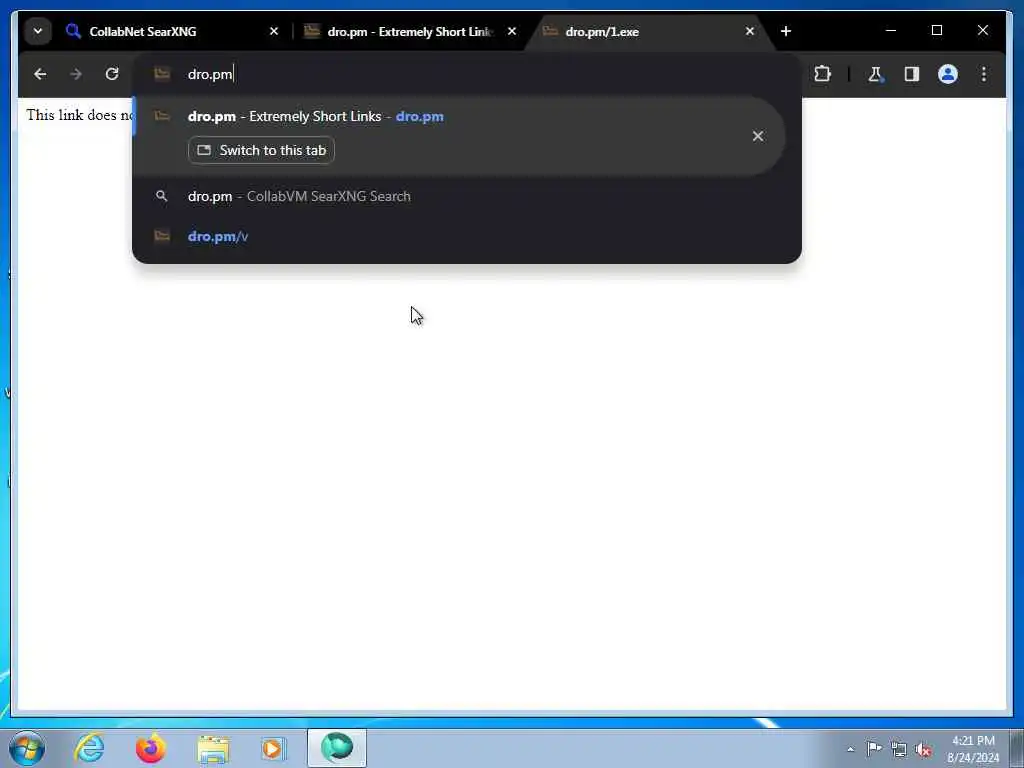
Task: Open Windows Media Player from taskbar
Action: click(x=273, y=748)
